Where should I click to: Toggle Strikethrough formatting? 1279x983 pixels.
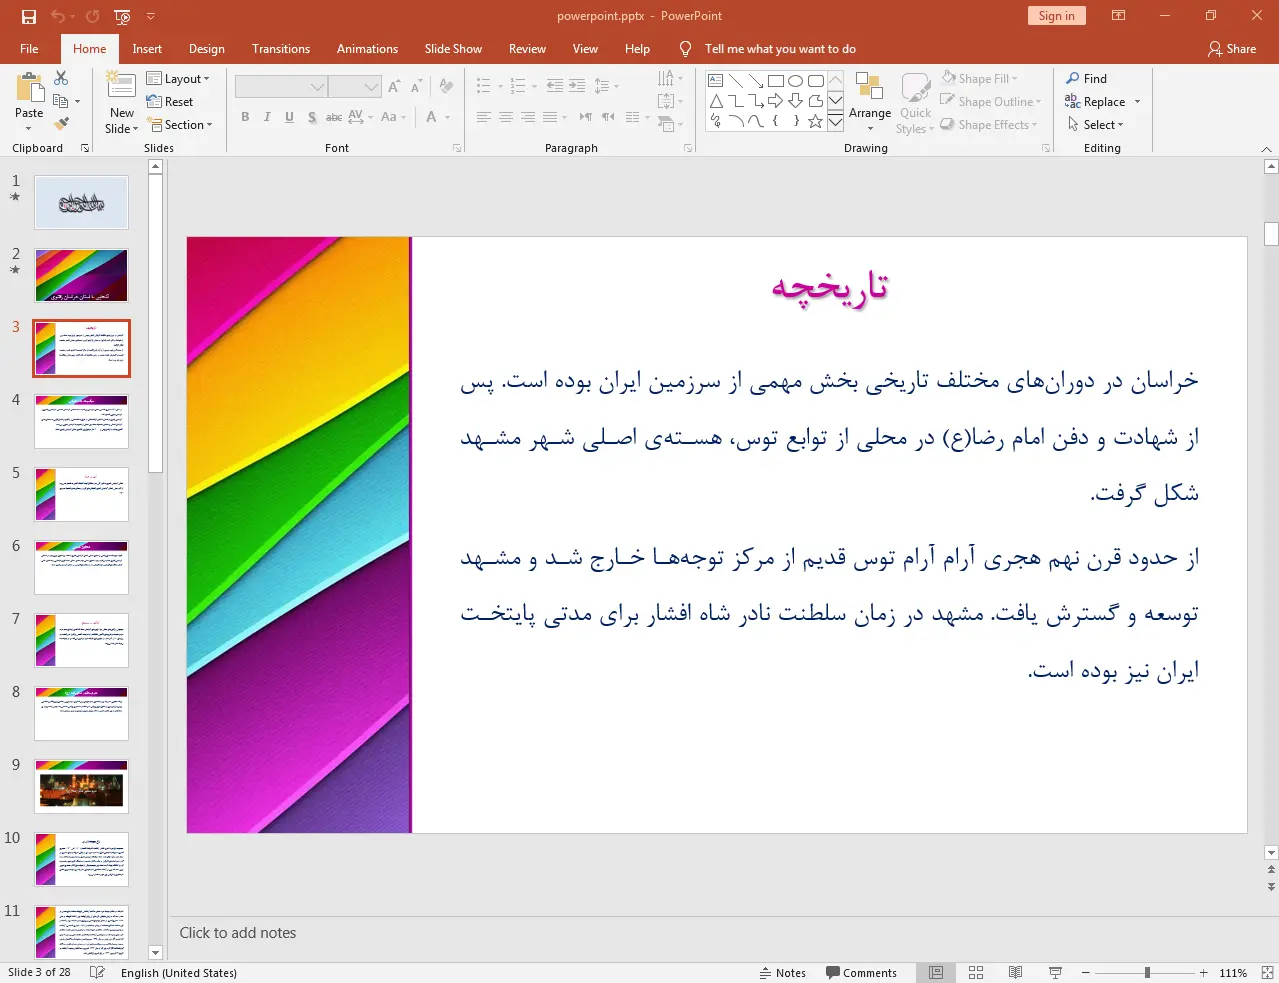[334, 117]
